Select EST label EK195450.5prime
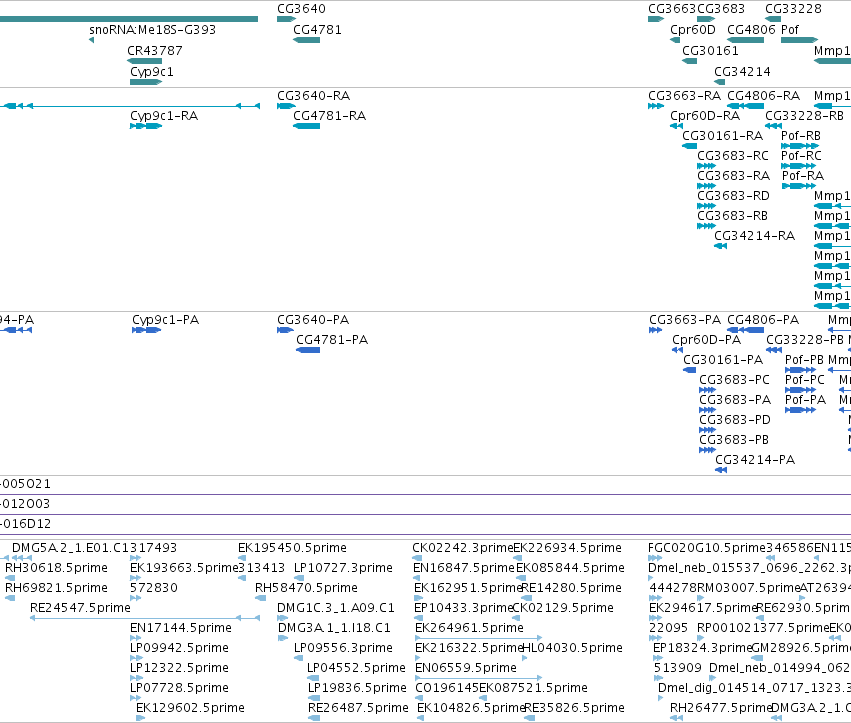Viewport: 851px width, 723px height. [292, 548]
